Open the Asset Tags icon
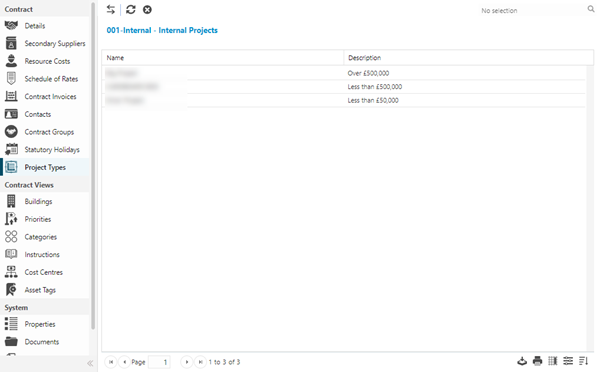Viewport: 600px width, 372px height. point(11,290)
